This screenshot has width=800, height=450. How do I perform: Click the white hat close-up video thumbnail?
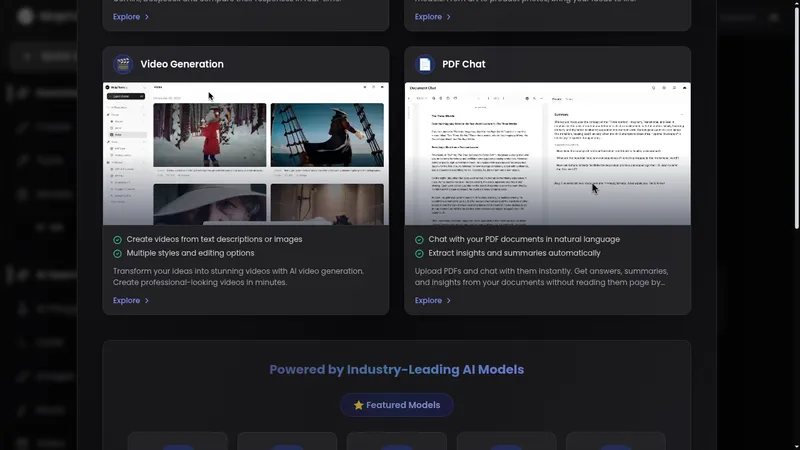(x=210, y=204)
